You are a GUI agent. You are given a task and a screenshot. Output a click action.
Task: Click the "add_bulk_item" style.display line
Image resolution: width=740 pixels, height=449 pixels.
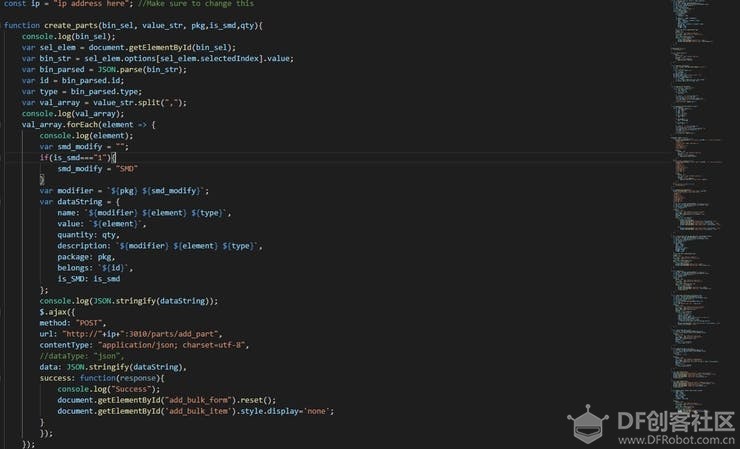coord(196,411)
